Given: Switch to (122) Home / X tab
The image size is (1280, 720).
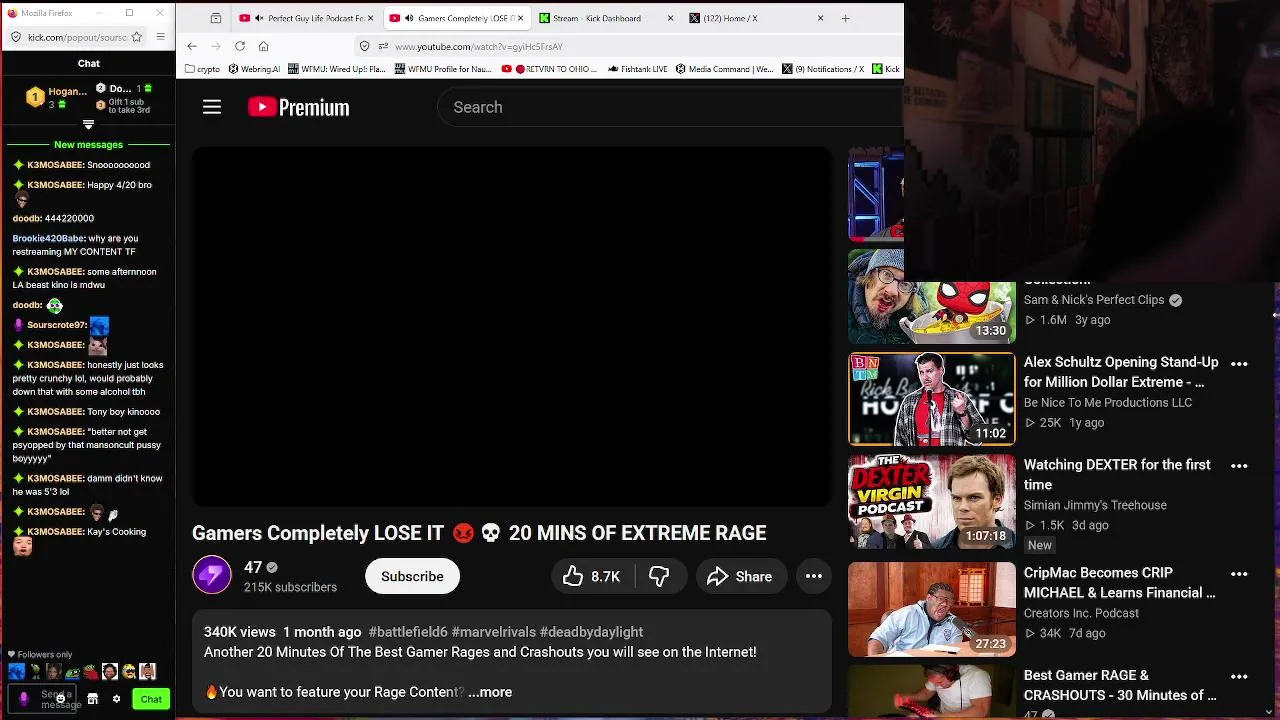Looking at the screenshot, I should click(x=756, y=18).
